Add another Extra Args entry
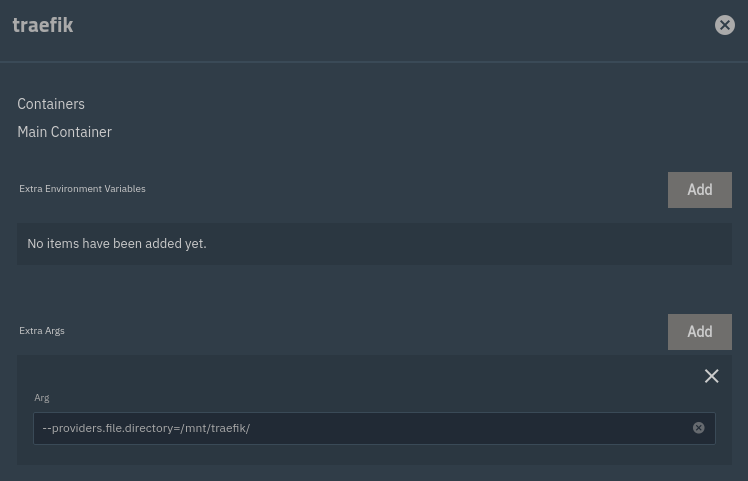Viewport: 748px width, 481px height. tap(699, 332)
